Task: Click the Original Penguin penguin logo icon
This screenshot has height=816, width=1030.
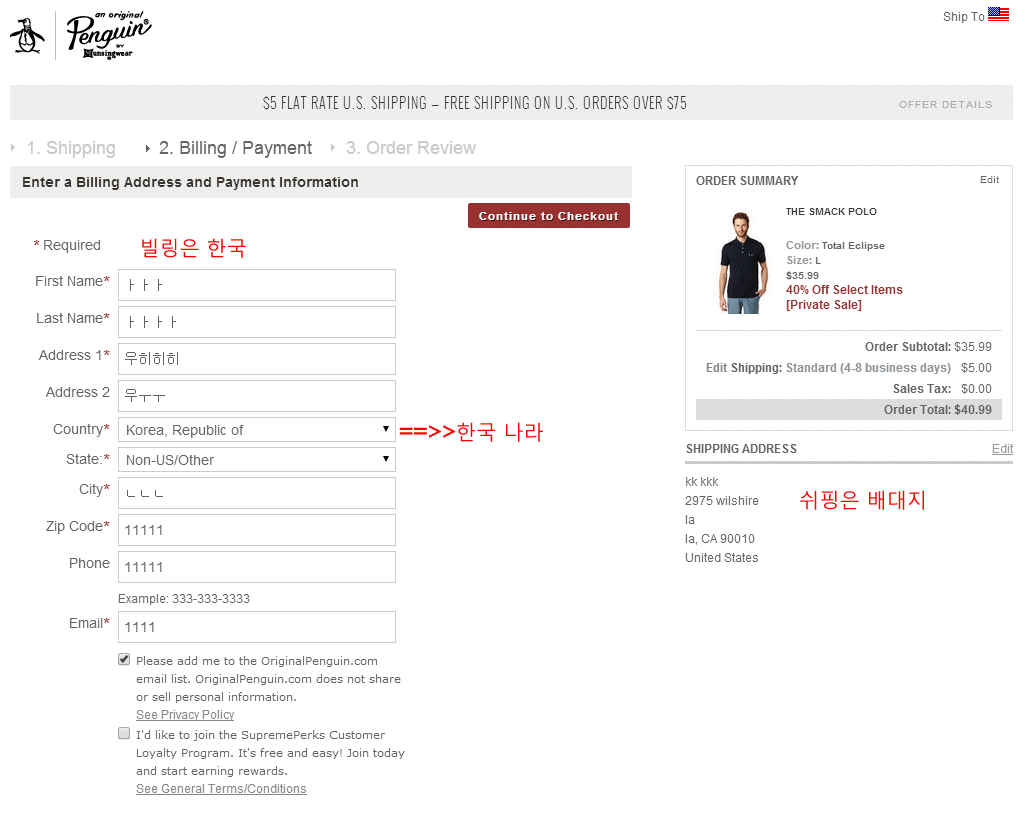Action: [27, 36]
